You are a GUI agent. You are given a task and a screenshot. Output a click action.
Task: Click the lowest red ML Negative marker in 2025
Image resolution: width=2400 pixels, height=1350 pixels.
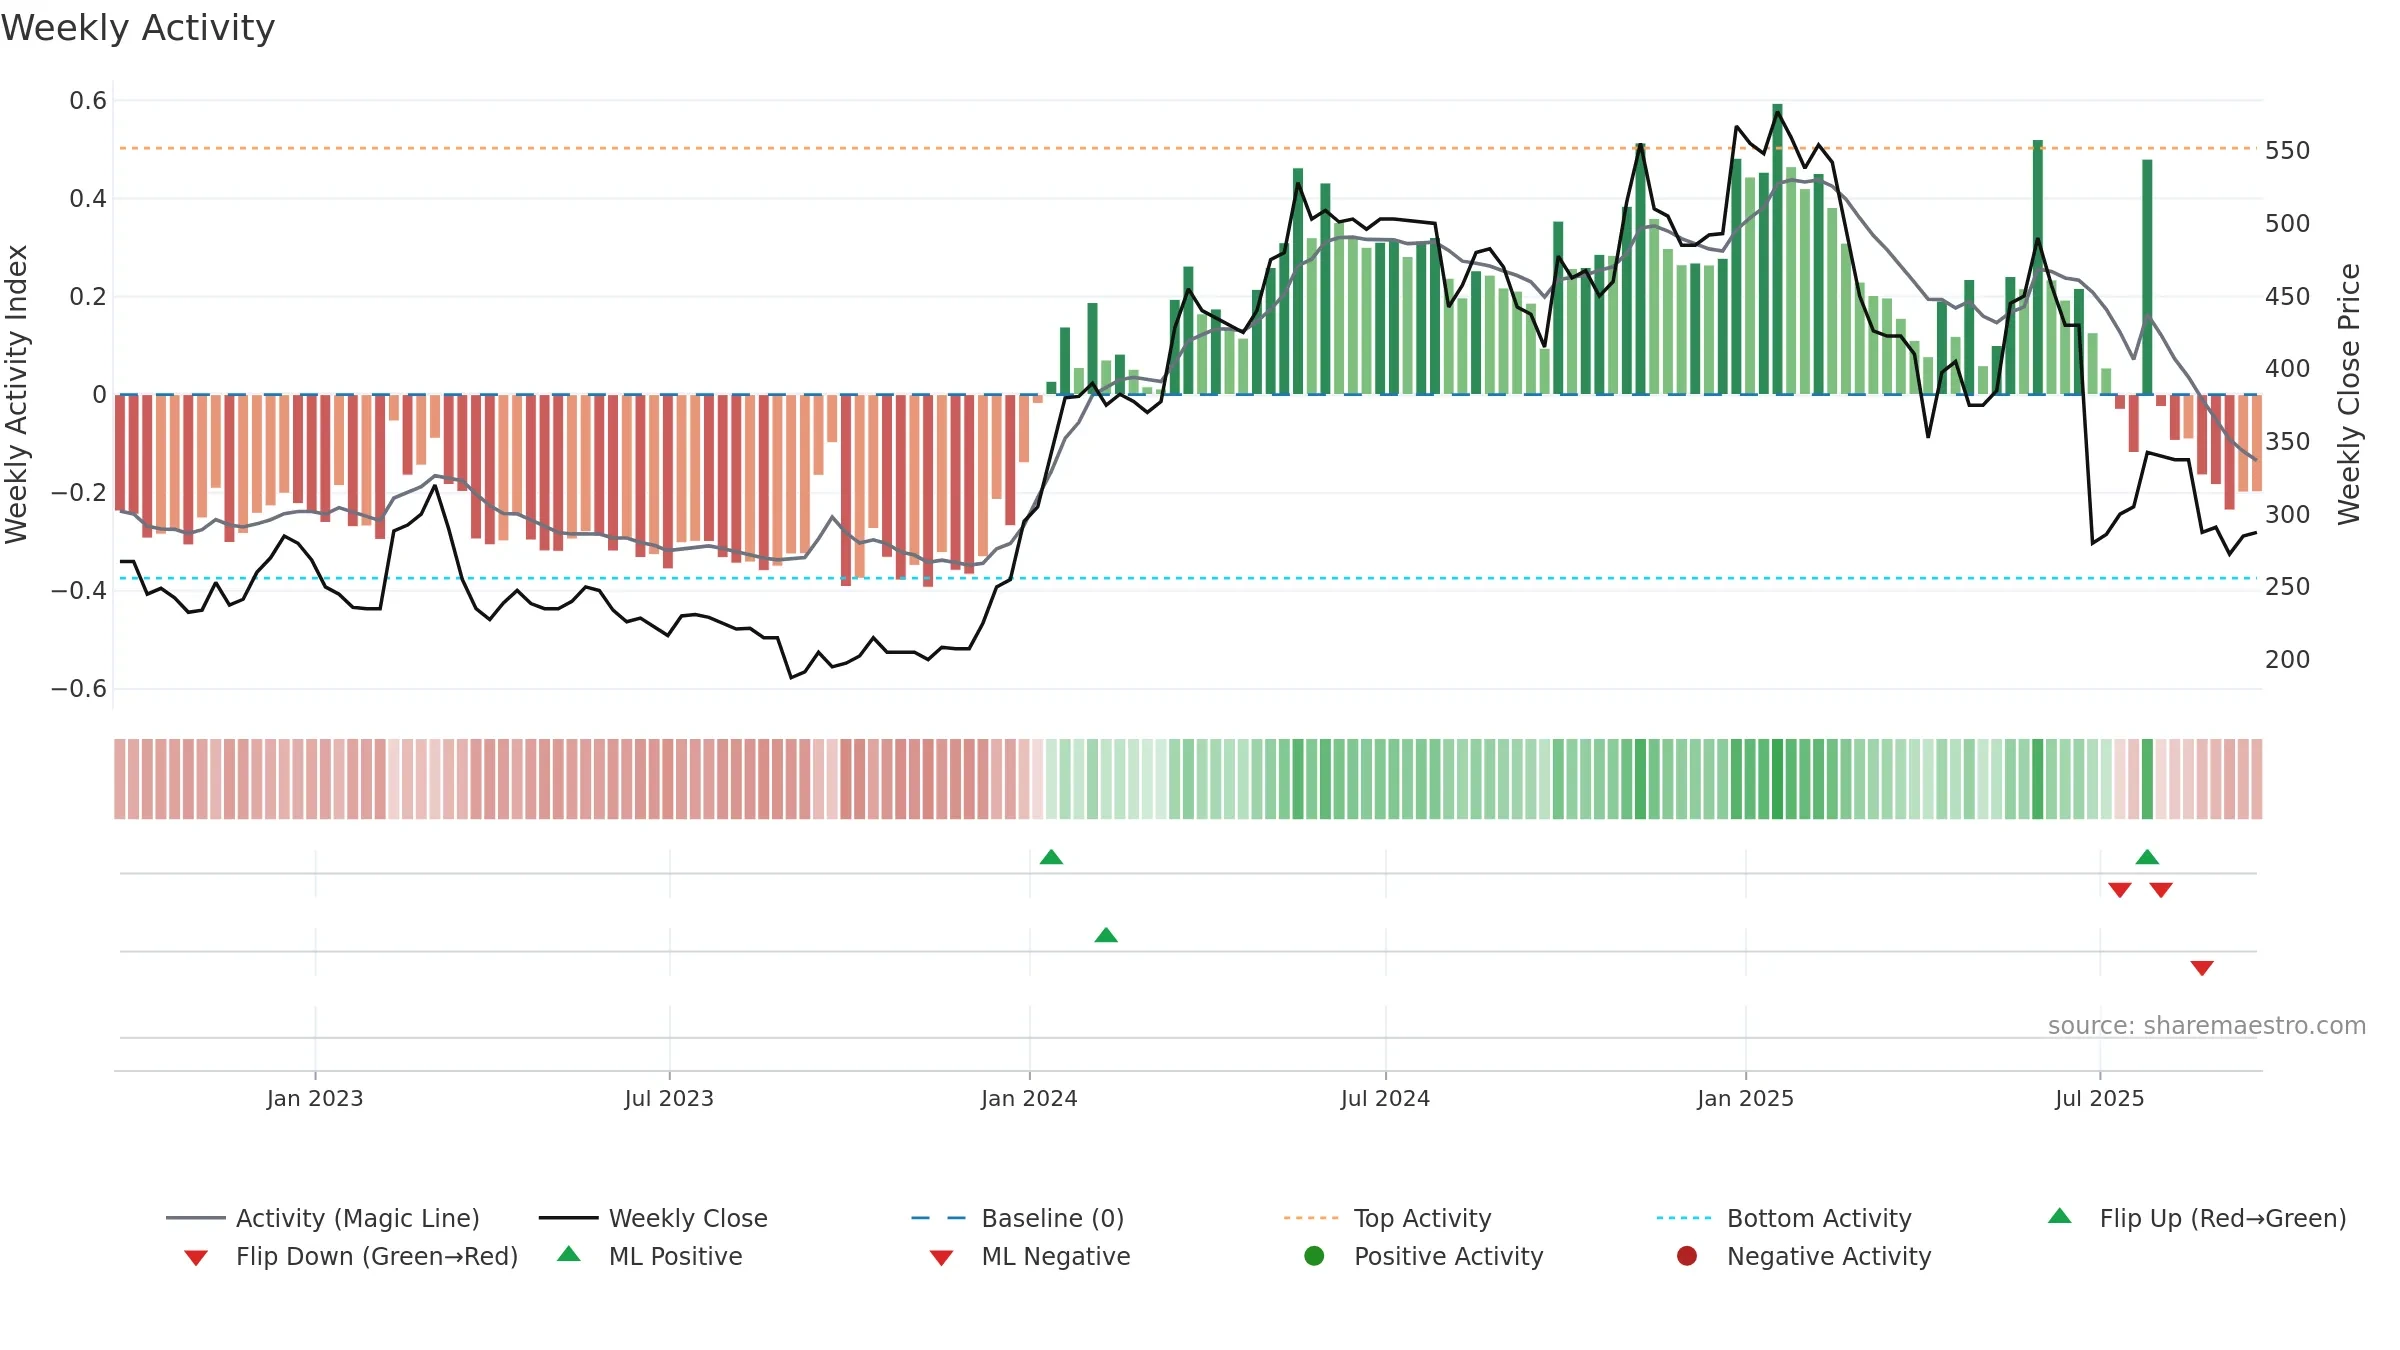pyautogui.click(x=2202, y=968)
